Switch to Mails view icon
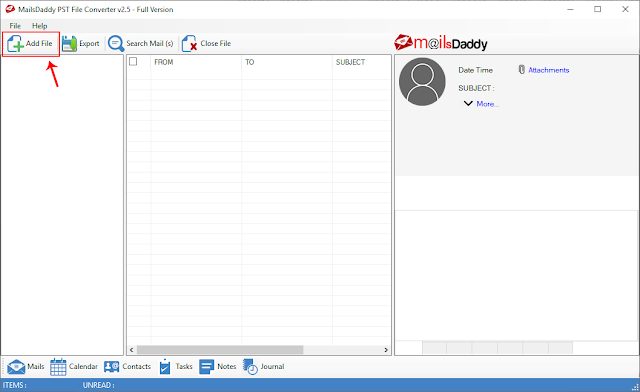640x392 pixels. (x=16, y=366)
